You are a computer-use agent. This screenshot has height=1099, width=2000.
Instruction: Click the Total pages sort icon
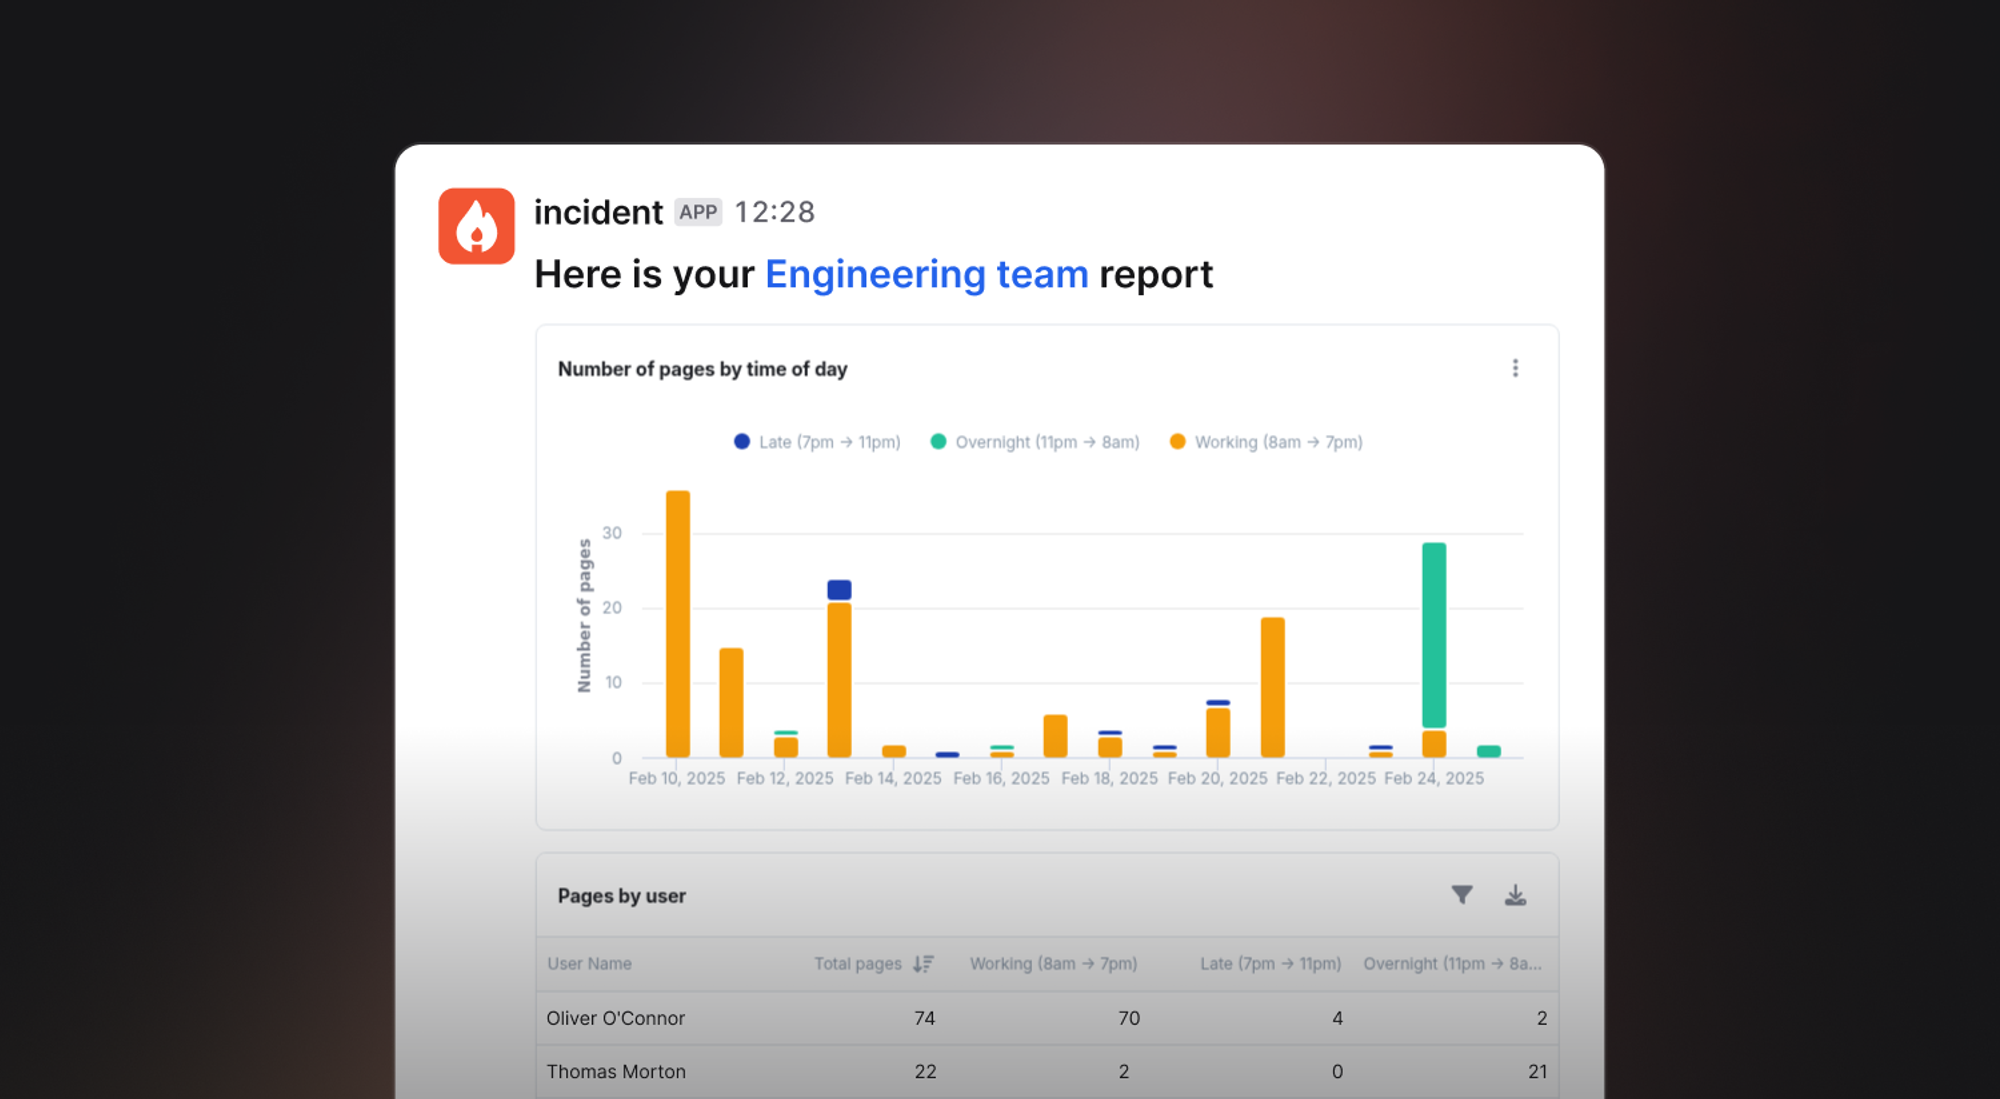click(x=923, y=963)
